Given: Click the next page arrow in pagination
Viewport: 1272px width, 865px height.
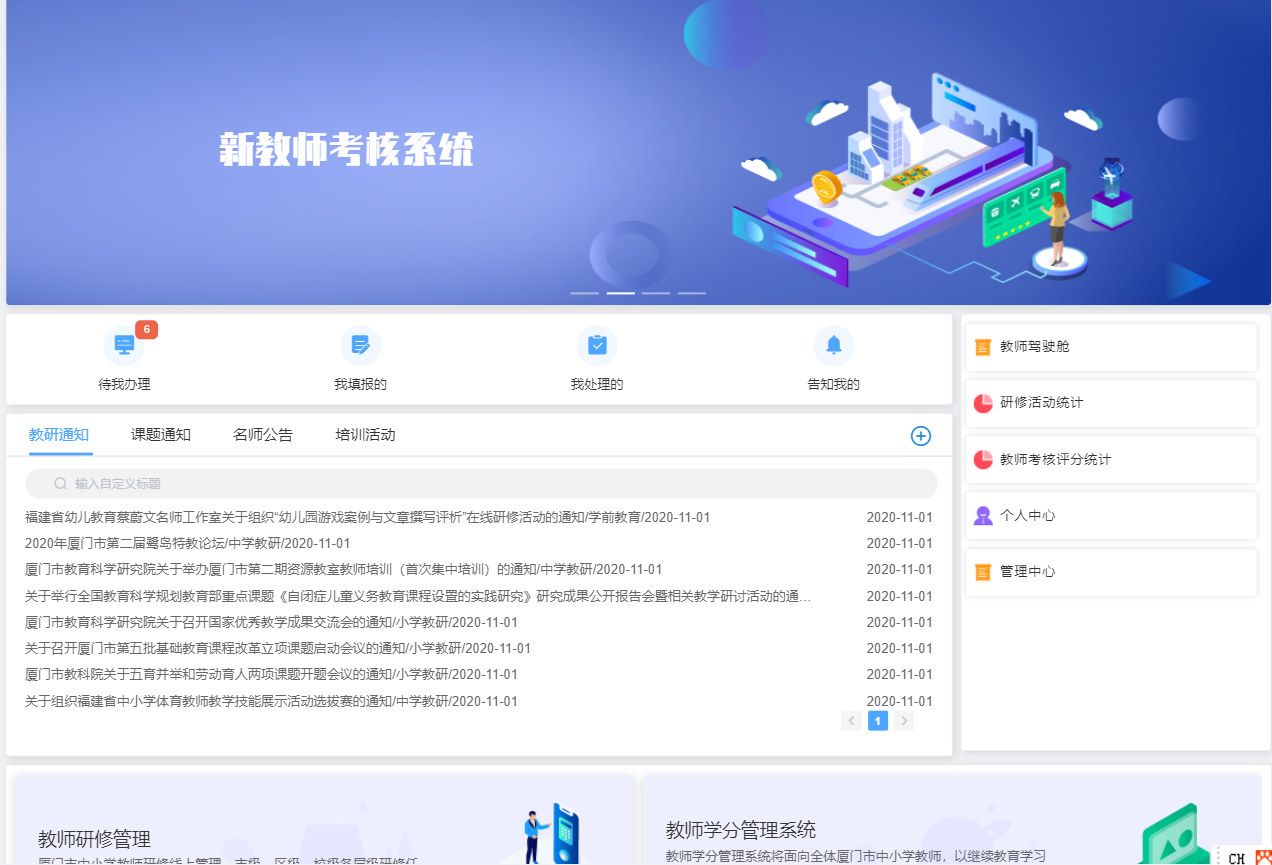Looking at the screenshot, I should pos(904,720).
